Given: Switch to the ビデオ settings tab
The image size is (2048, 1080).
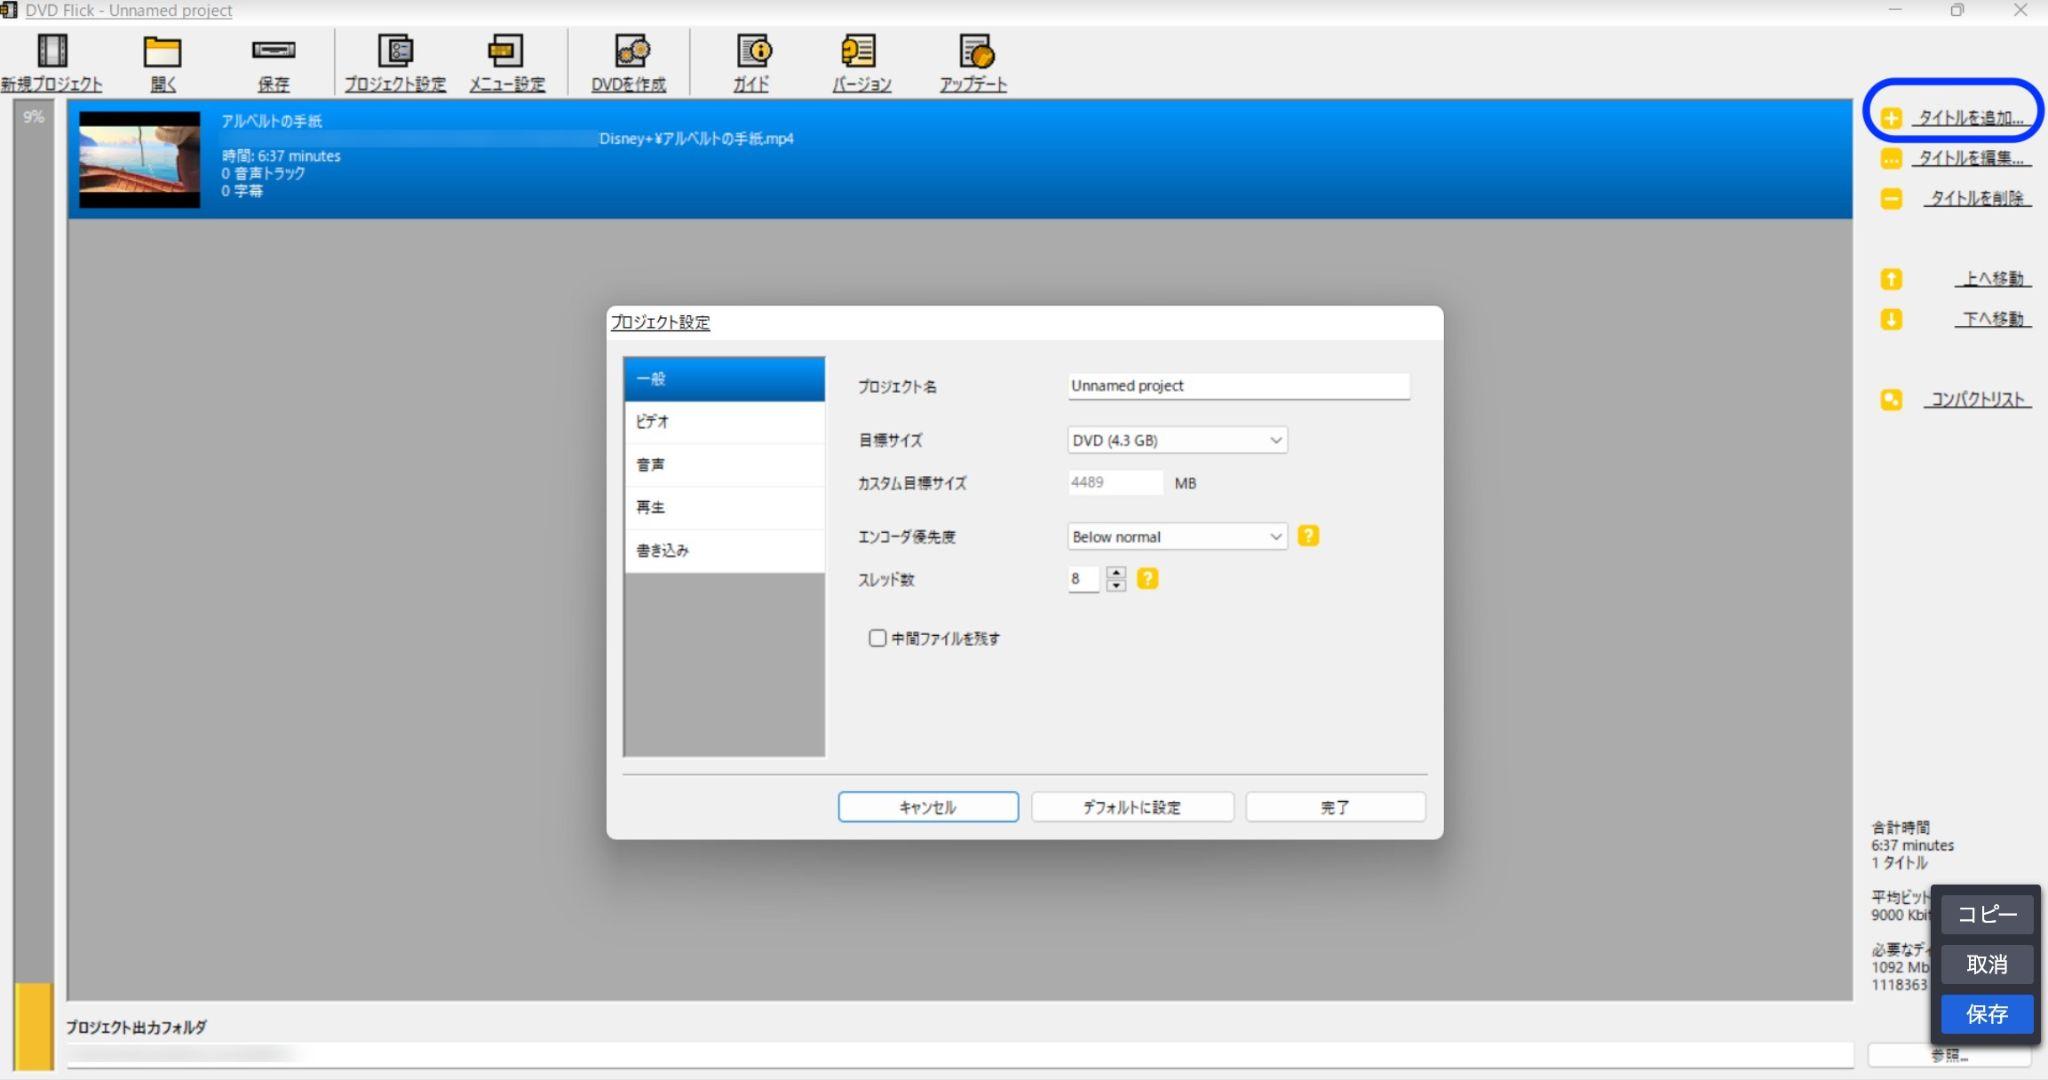Looking at the screenshot, I should pyautogui.click(x=724, y=422).
